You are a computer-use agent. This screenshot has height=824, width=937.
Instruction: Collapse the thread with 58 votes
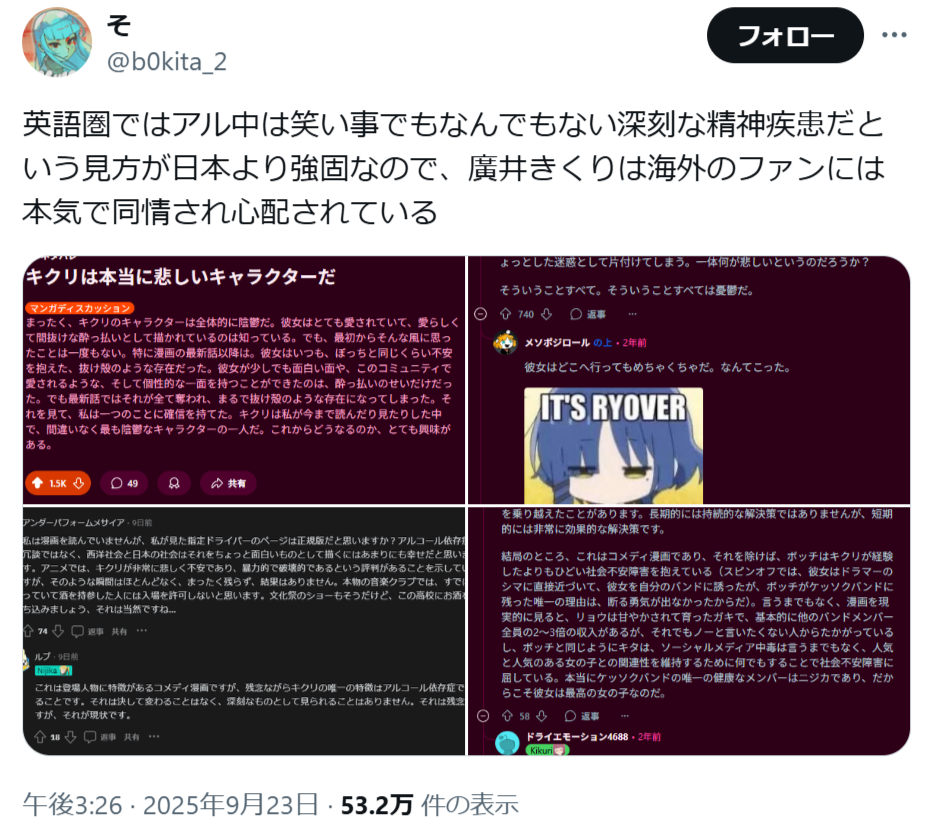(483, 715)
